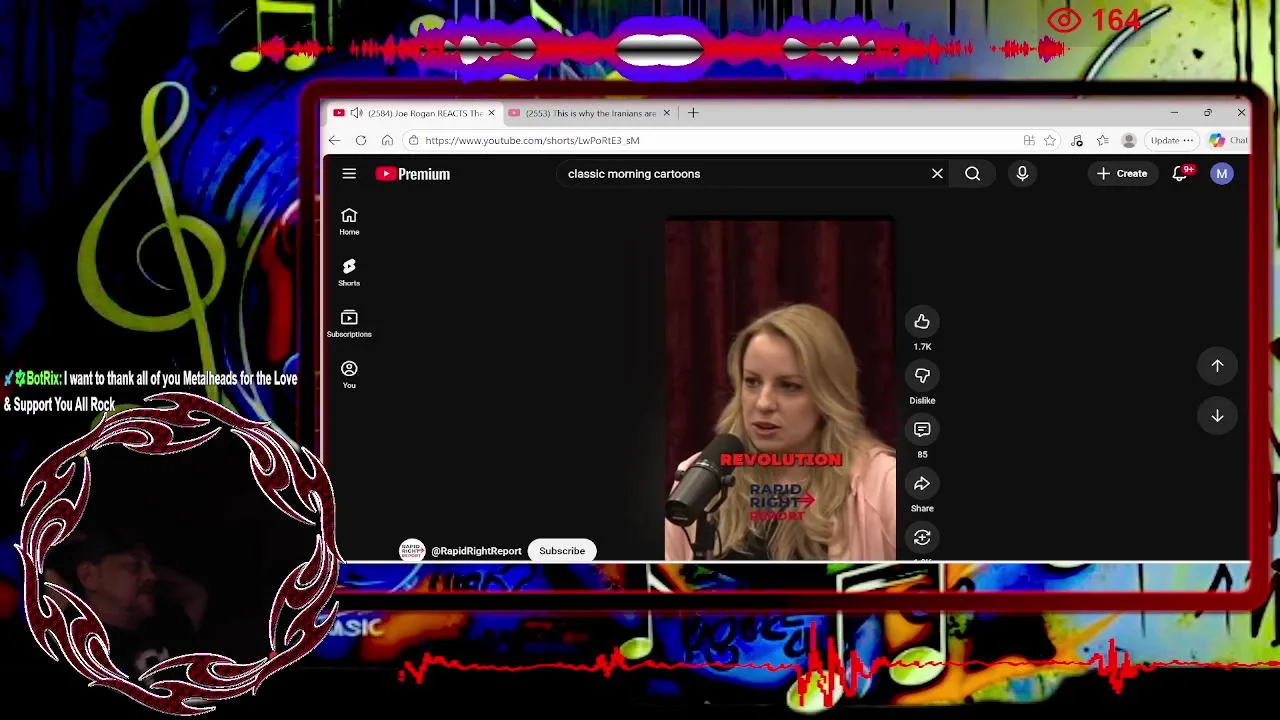
Task: Go back in the browser
Action: (335, 140)
